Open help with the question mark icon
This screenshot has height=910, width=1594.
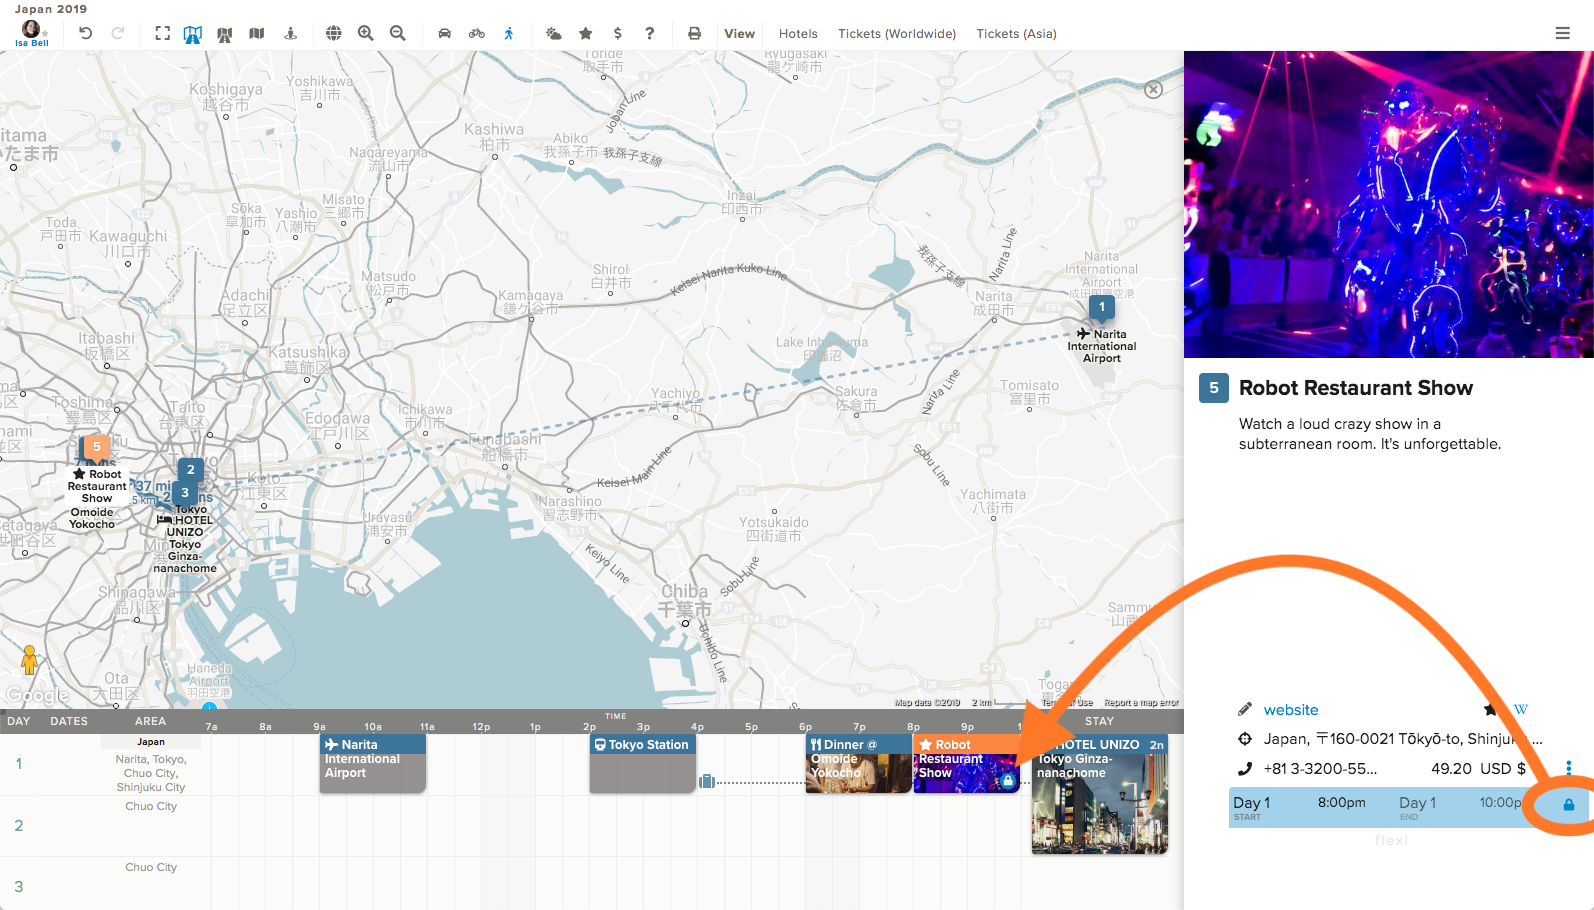click(650, 33)
